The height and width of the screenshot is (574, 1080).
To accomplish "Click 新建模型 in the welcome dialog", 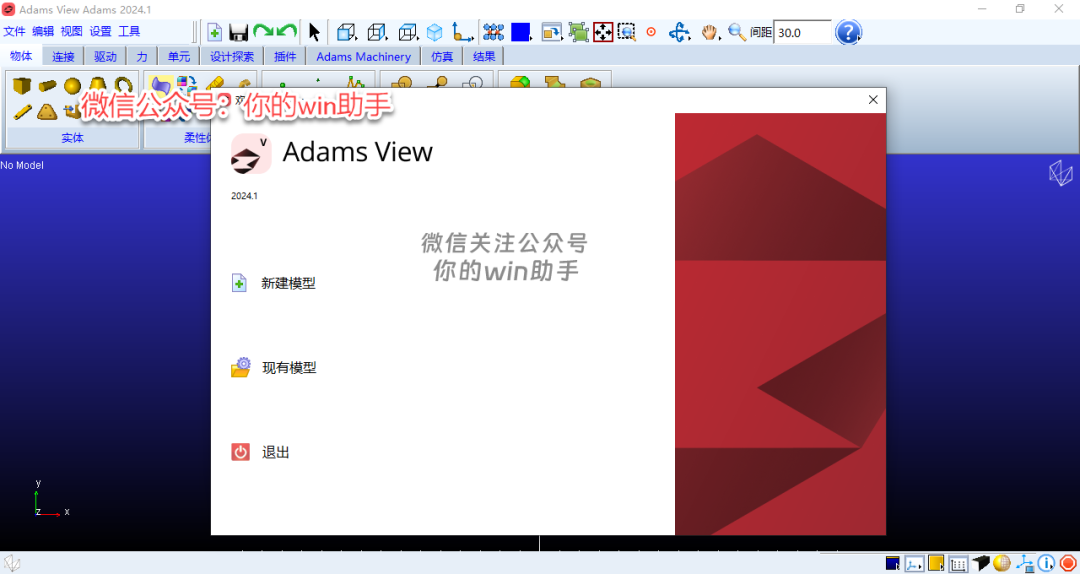I will 288,283.
